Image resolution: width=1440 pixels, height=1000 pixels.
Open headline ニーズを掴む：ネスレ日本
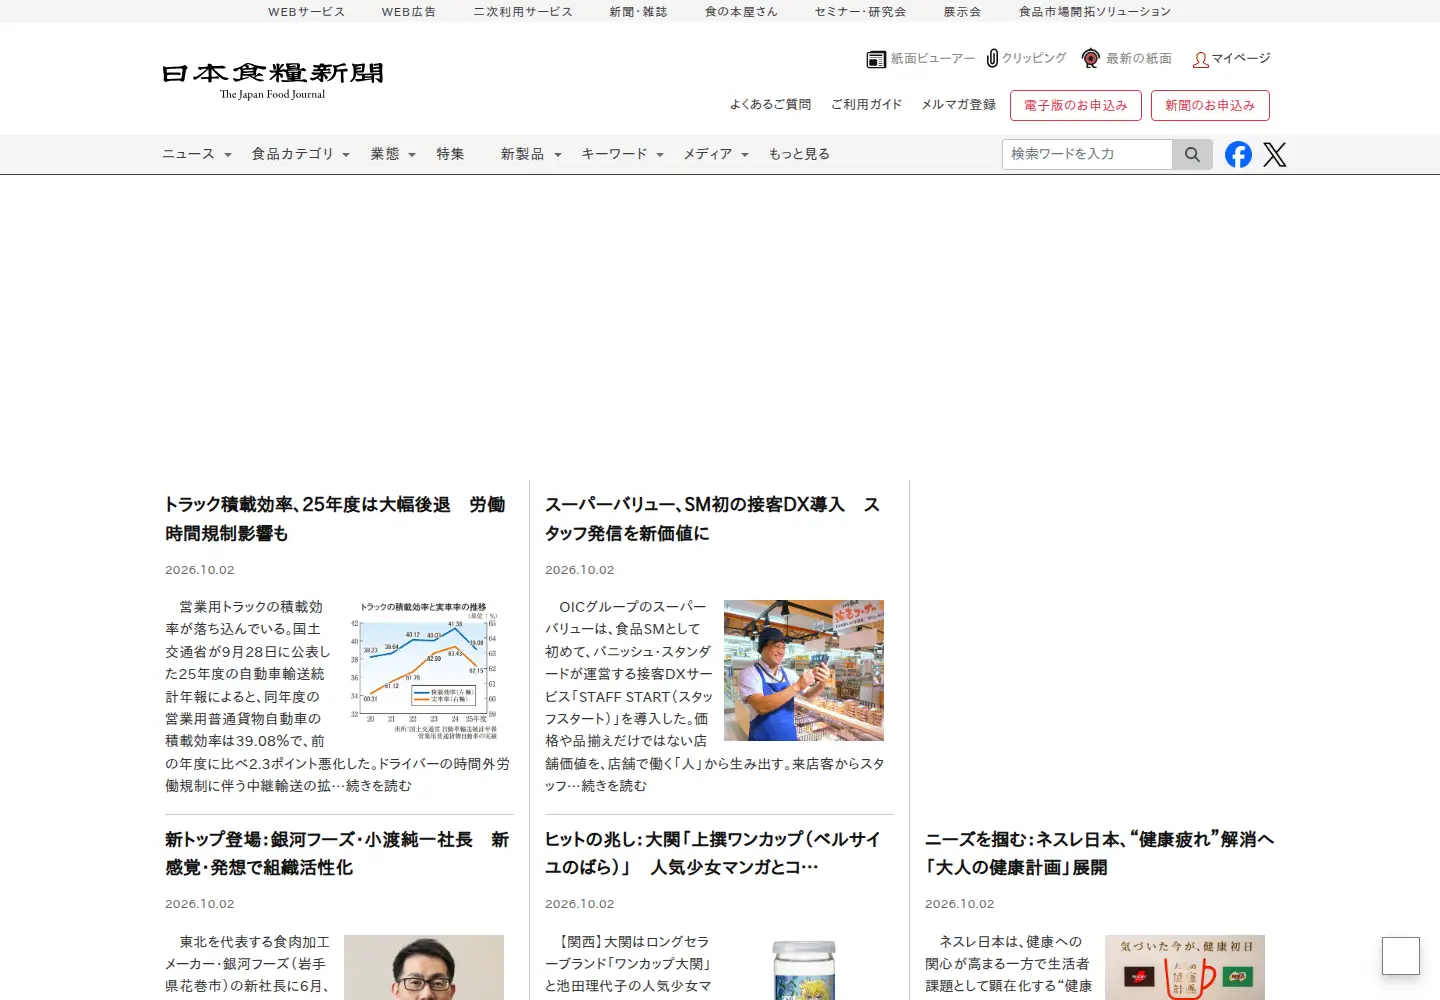[x=1100, y=853]
